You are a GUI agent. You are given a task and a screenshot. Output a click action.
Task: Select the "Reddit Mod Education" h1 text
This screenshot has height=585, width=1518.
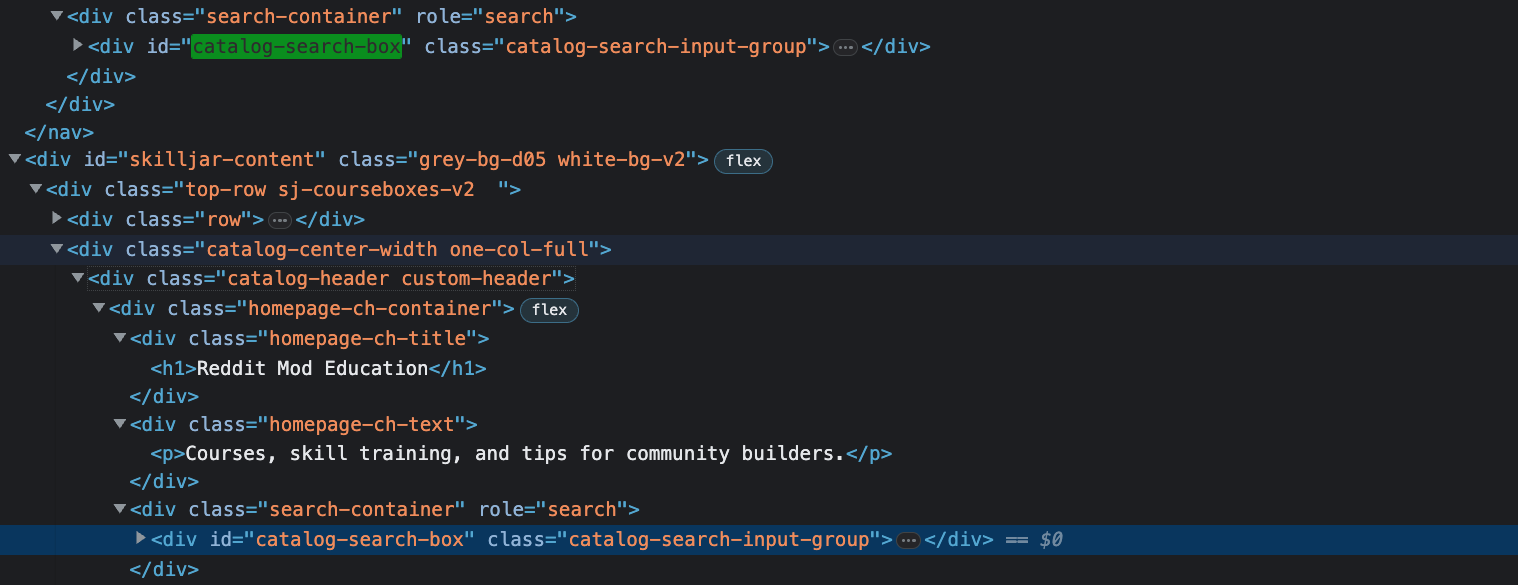pyautogui.click(x=313, y=368)
